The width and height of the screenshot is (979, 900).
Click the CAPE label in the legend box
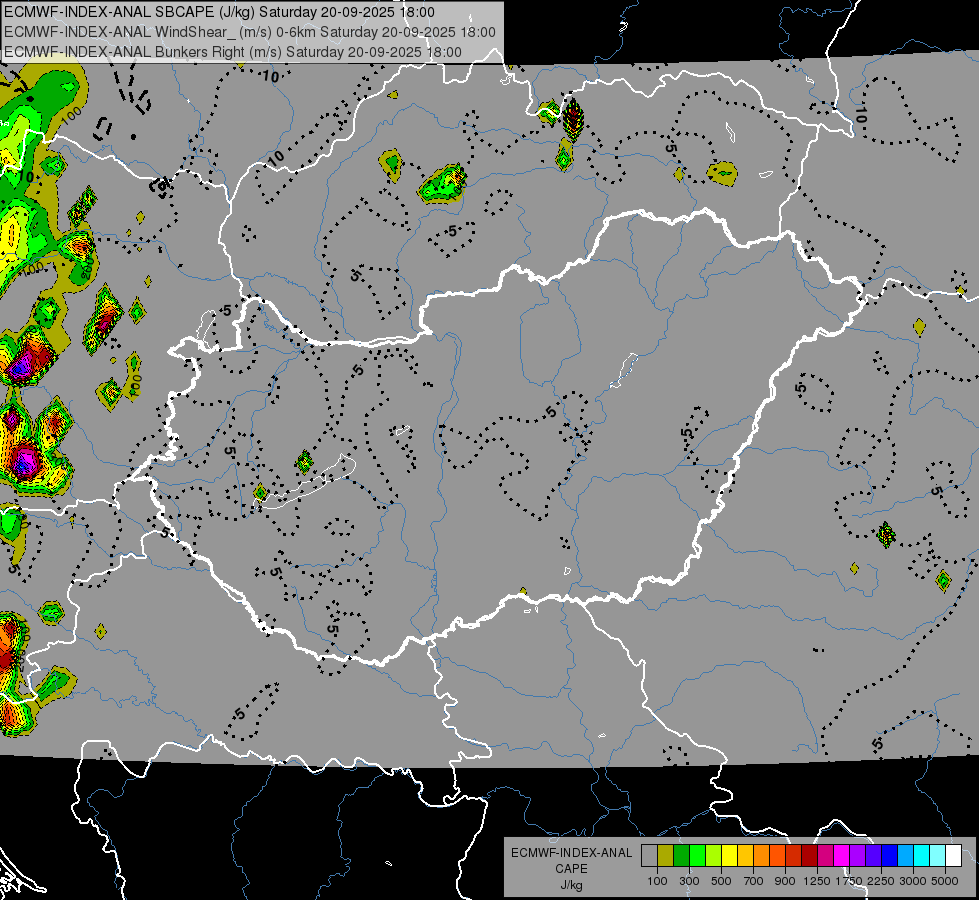571,868
